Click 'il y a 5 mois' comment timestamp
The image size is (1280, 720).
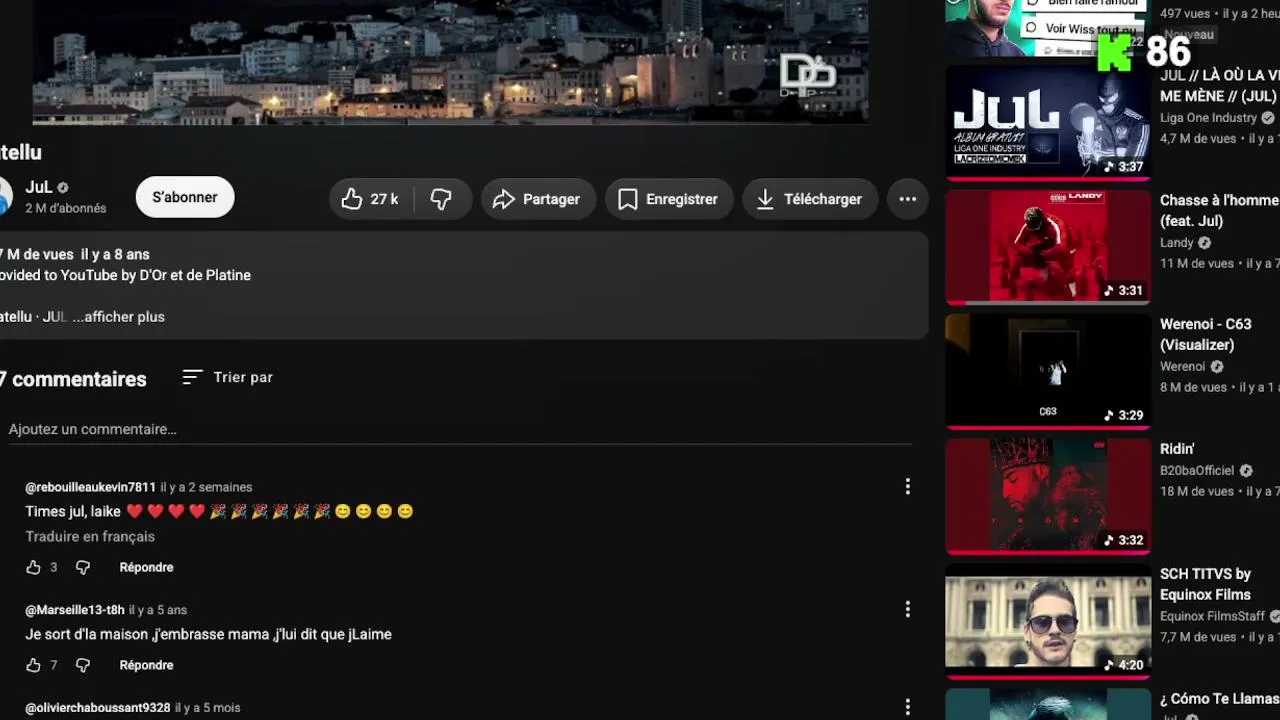(208, 708)
